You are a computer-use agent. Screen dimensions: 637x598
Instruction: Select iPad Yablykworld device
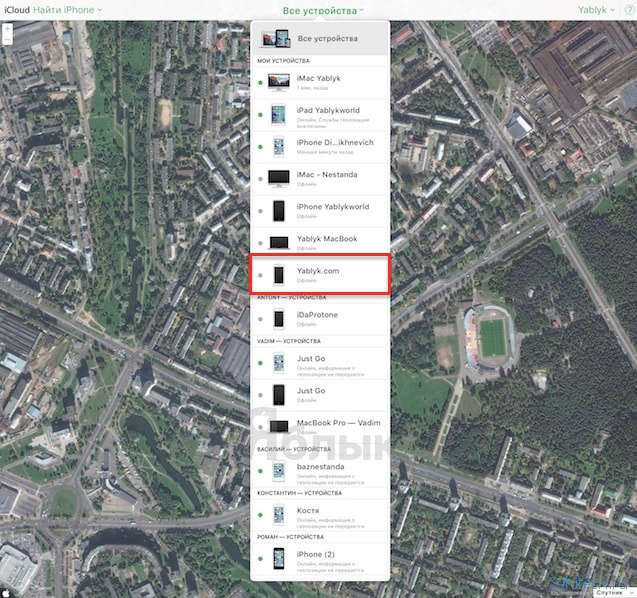[x=320, y=115]
